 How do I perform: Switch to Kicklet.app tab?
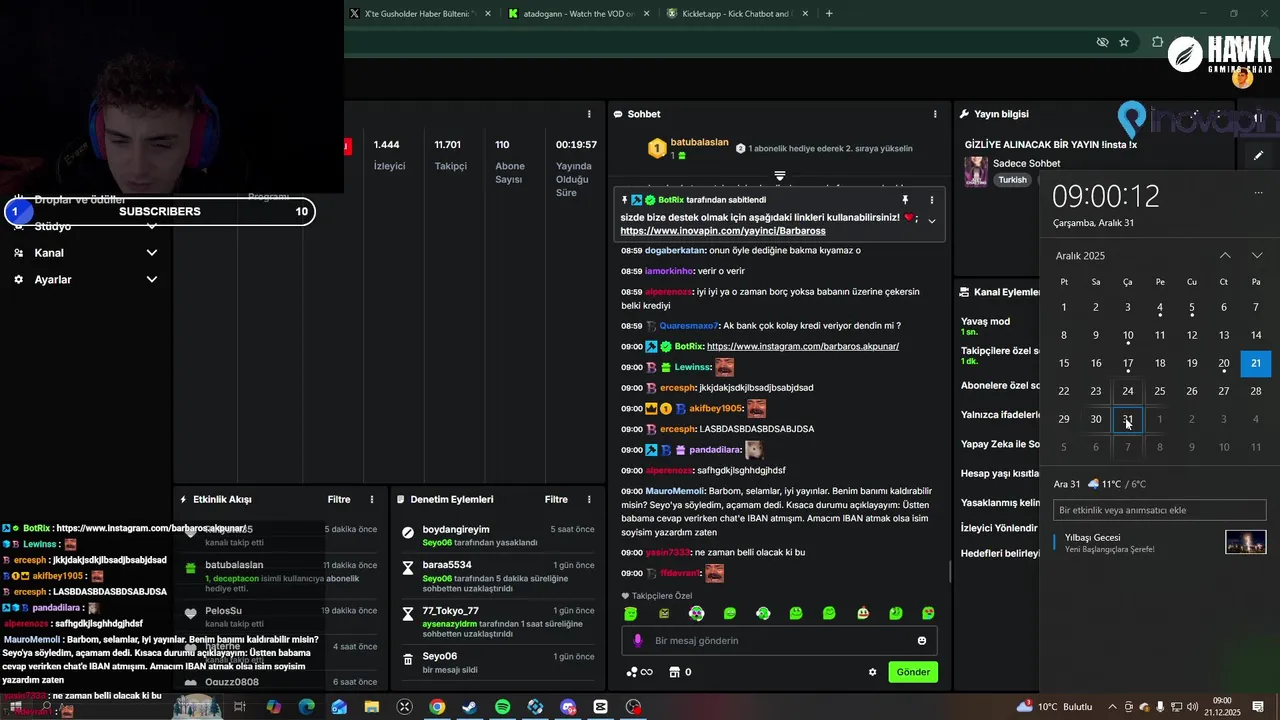pyautogui.click(x=736, y=14)
